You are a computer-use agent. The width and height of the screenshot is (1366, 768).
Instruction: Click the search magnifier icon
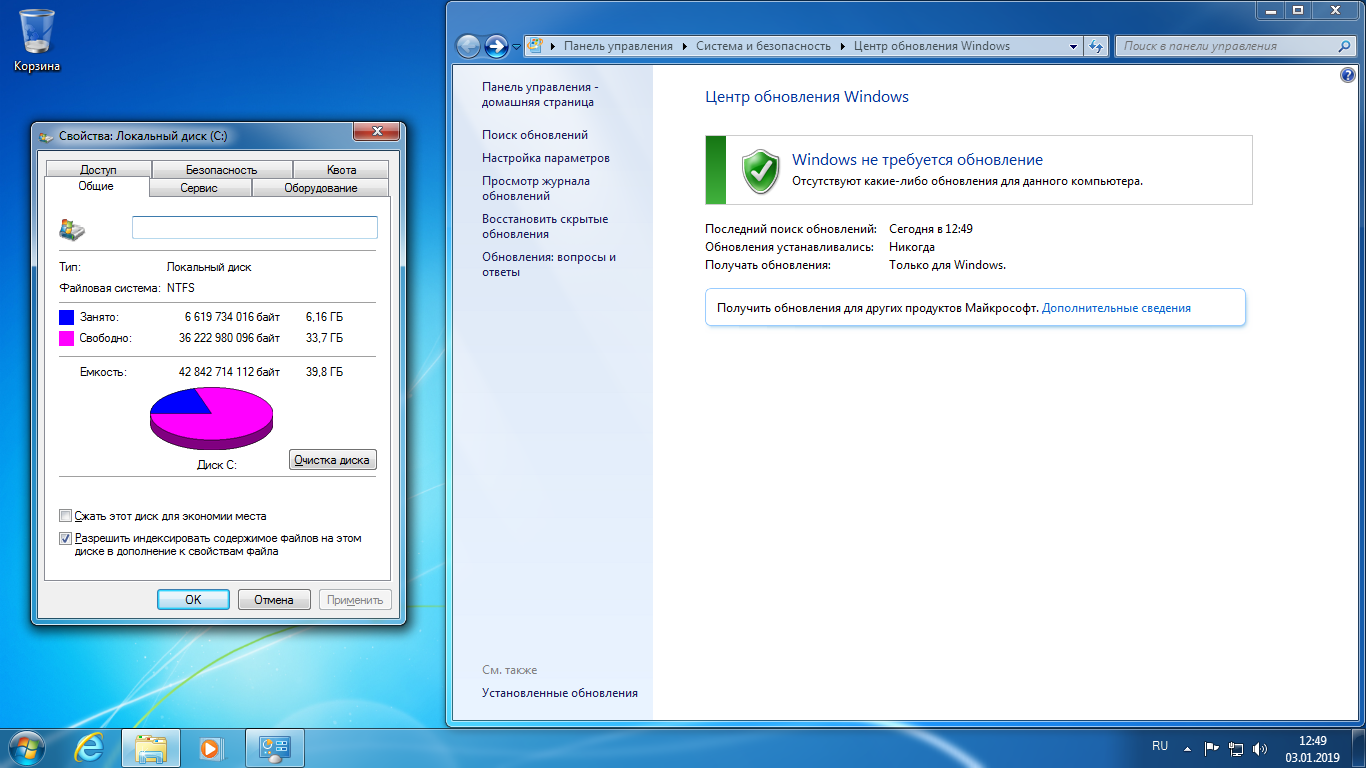[x=1344, y=46]
